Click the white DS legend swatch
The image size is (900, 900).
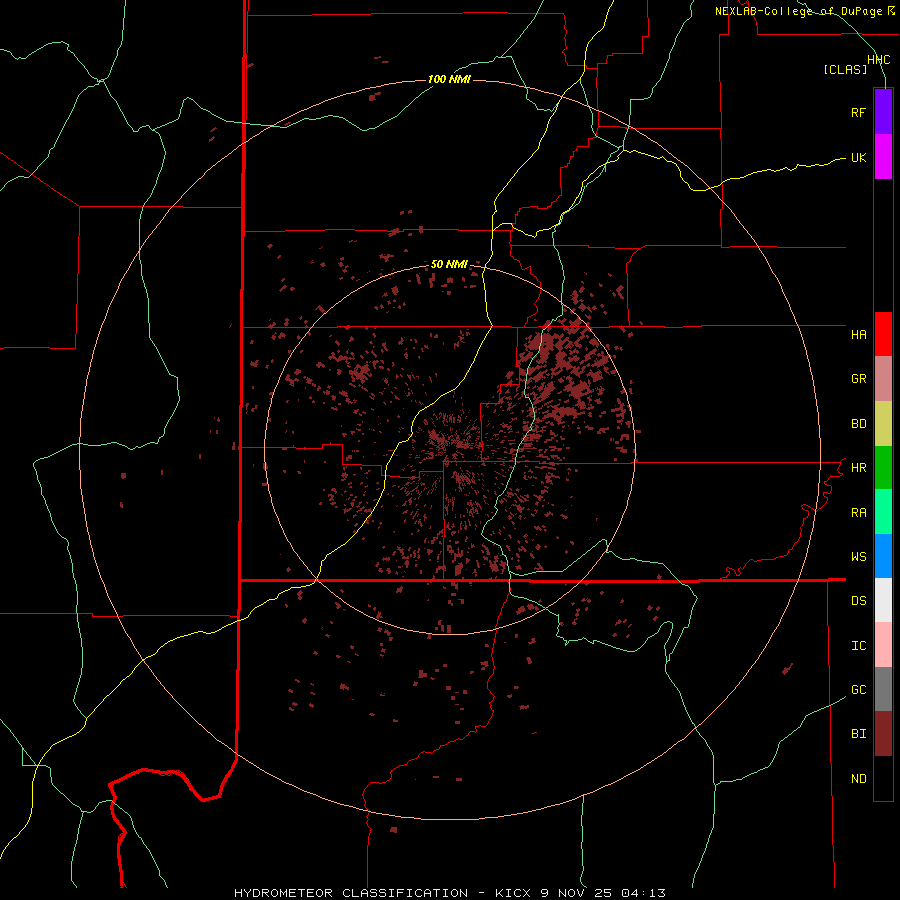tap(883, 600)
